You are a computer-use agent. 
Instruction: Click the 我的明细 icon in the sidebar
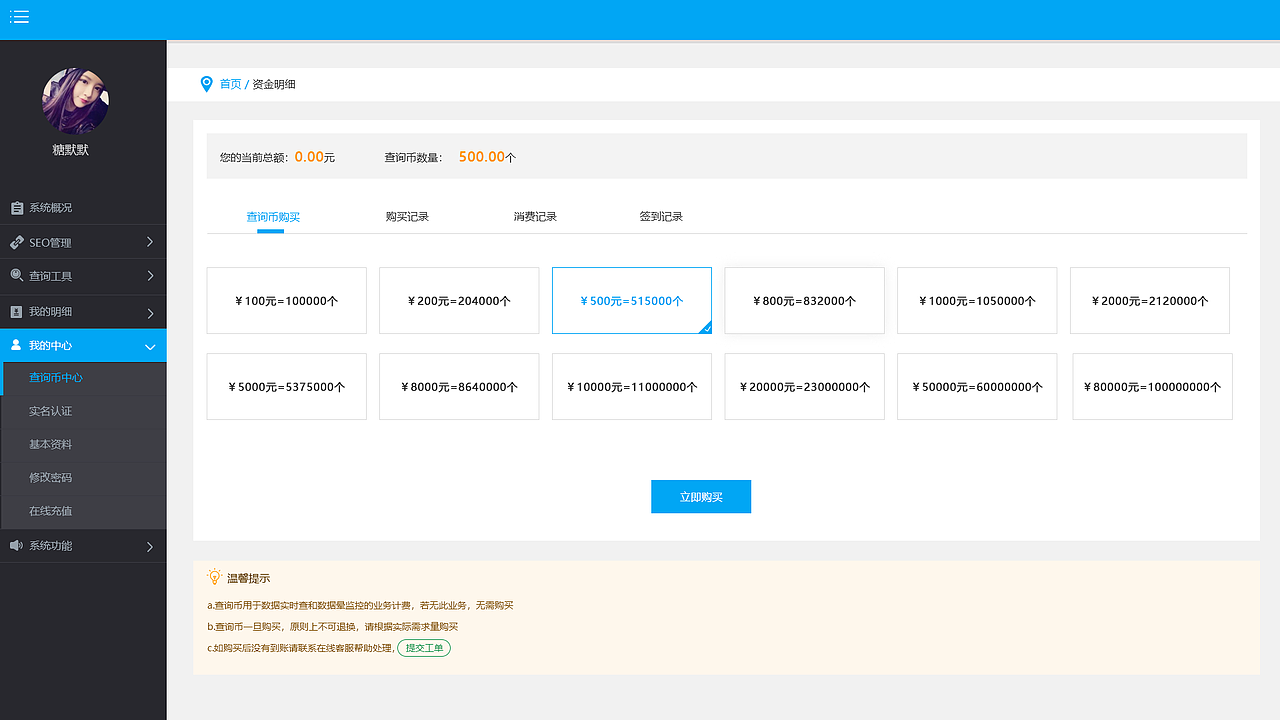[x=17, y=312]
